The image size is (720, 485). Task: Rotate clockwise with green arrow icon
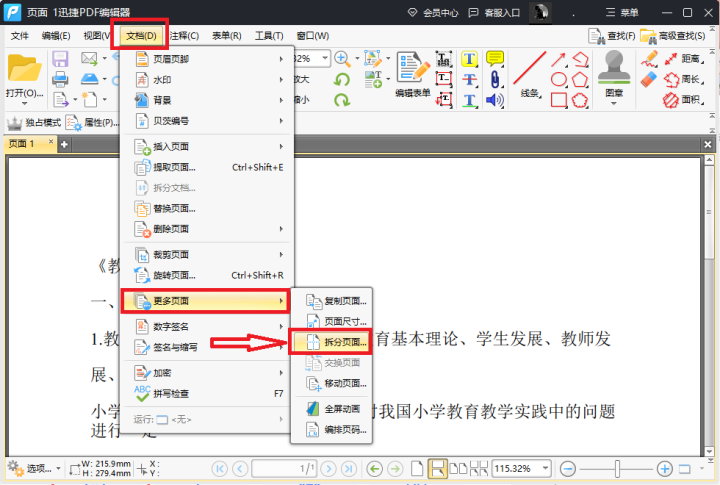(x=342, y=100)
